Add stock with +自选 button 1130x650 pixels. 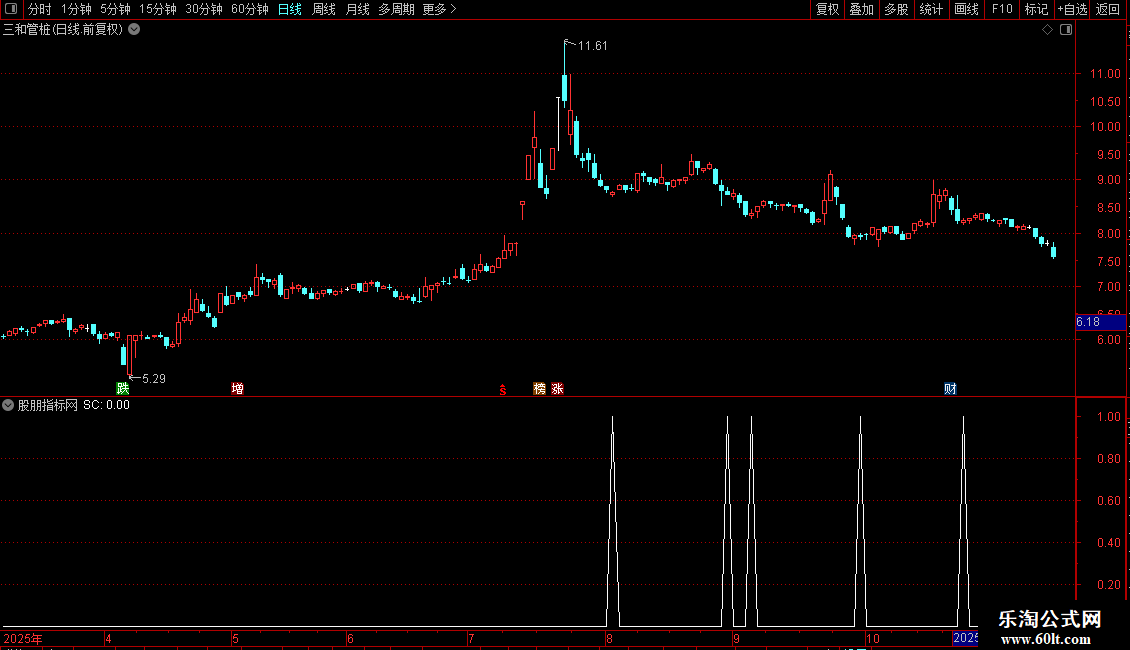[1072, 9]
